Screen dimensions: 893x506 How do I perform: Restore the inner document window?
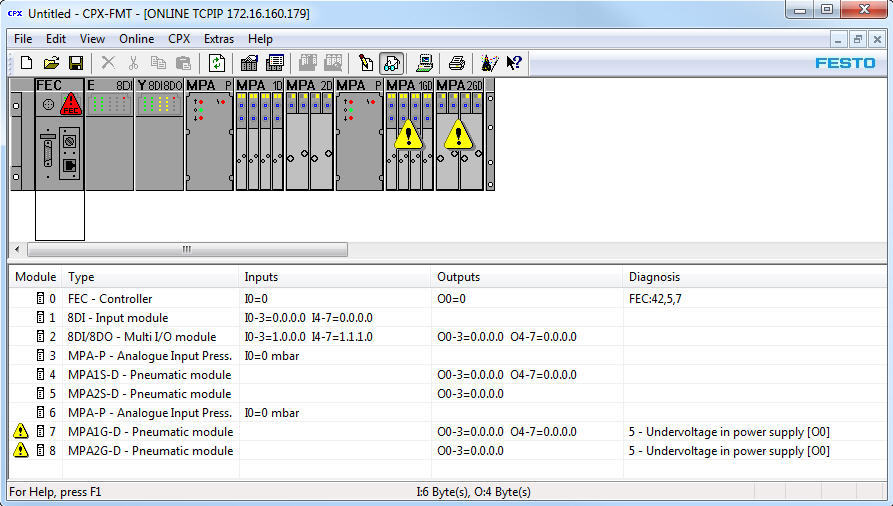pos(857,39)
